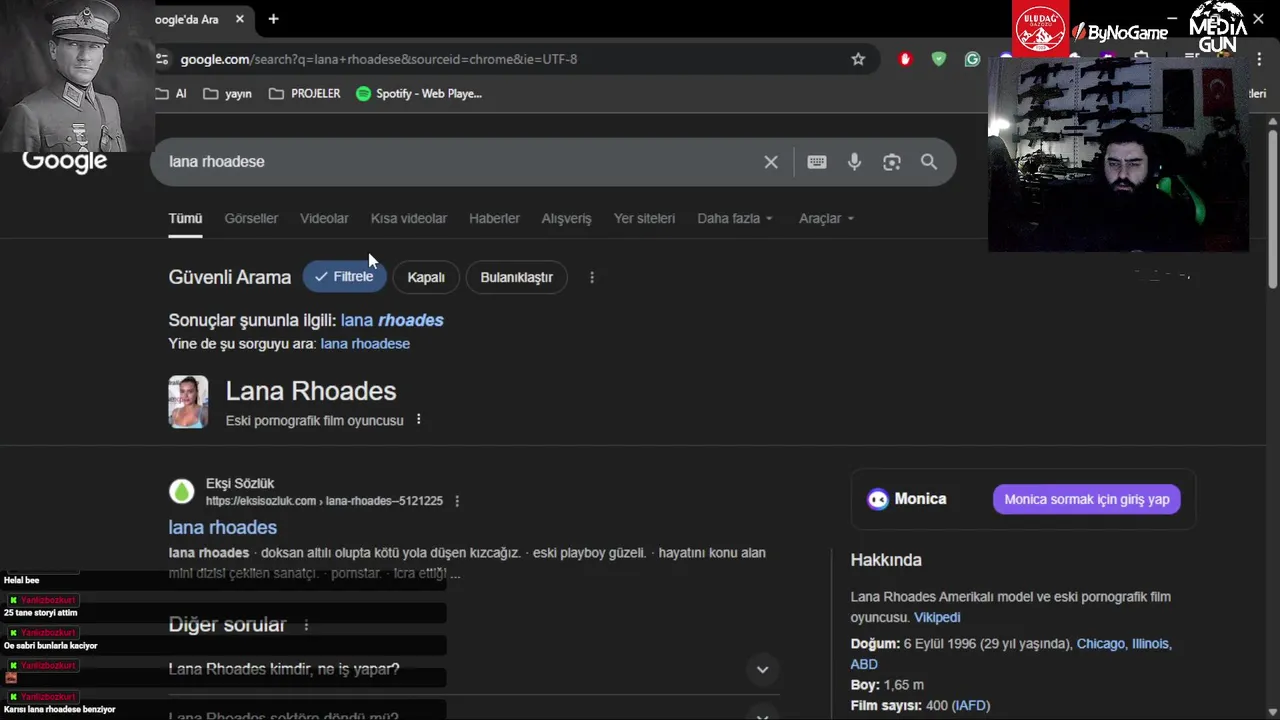Open three-dot menu beside 'Eski pornografik film oyuncusu'
The width and height of the screenshot is (1280, 720).
(x=419, y=420)
